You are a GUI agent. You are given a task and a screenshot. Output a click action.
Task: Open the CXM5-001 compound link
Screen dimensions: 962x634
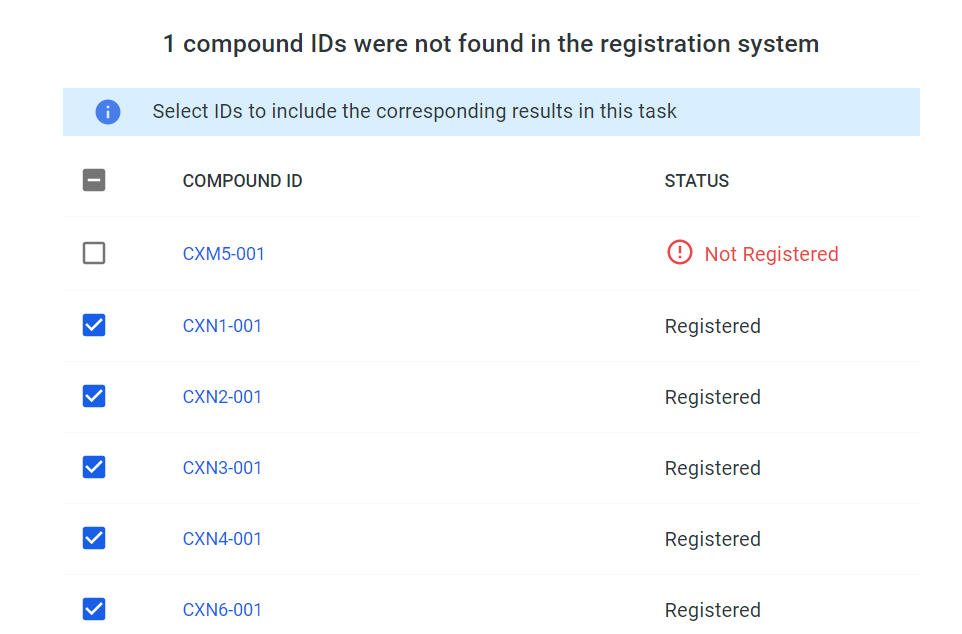223,254
